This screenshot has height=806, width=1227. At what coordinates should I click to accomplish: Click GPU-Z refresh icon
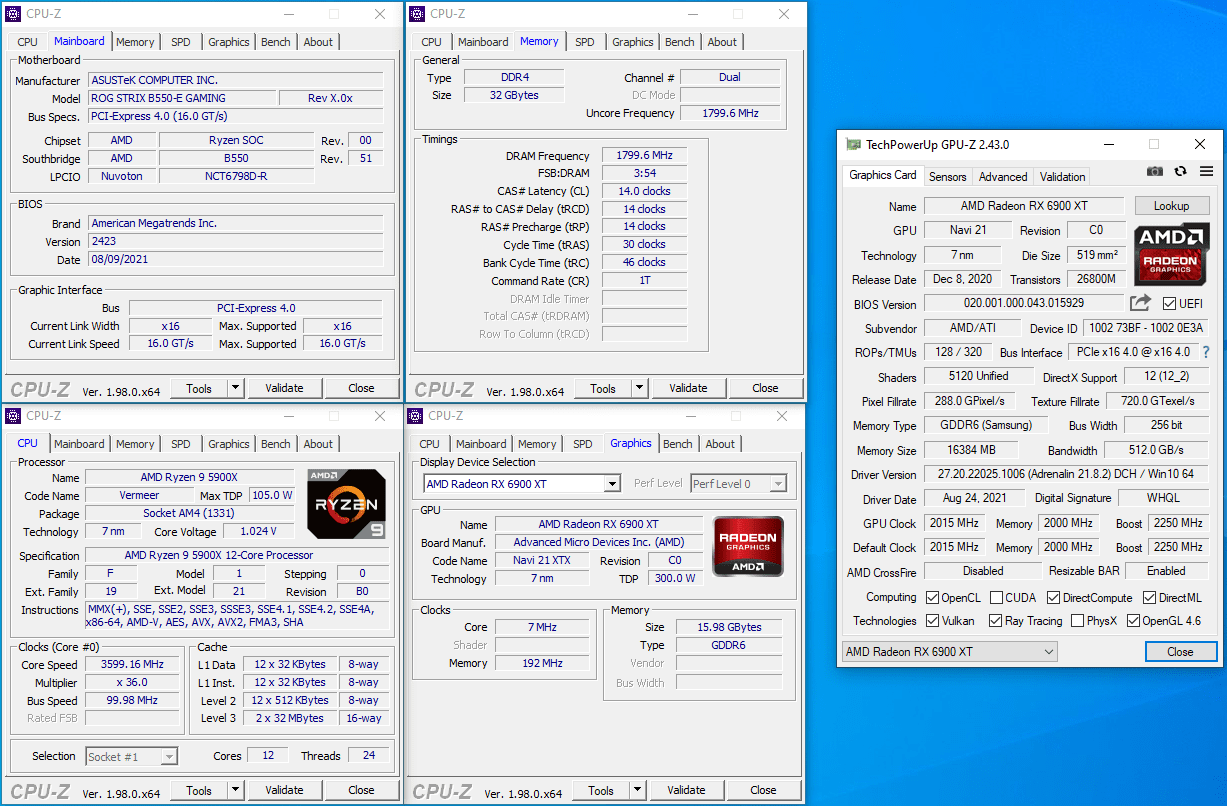[1181, 172]
